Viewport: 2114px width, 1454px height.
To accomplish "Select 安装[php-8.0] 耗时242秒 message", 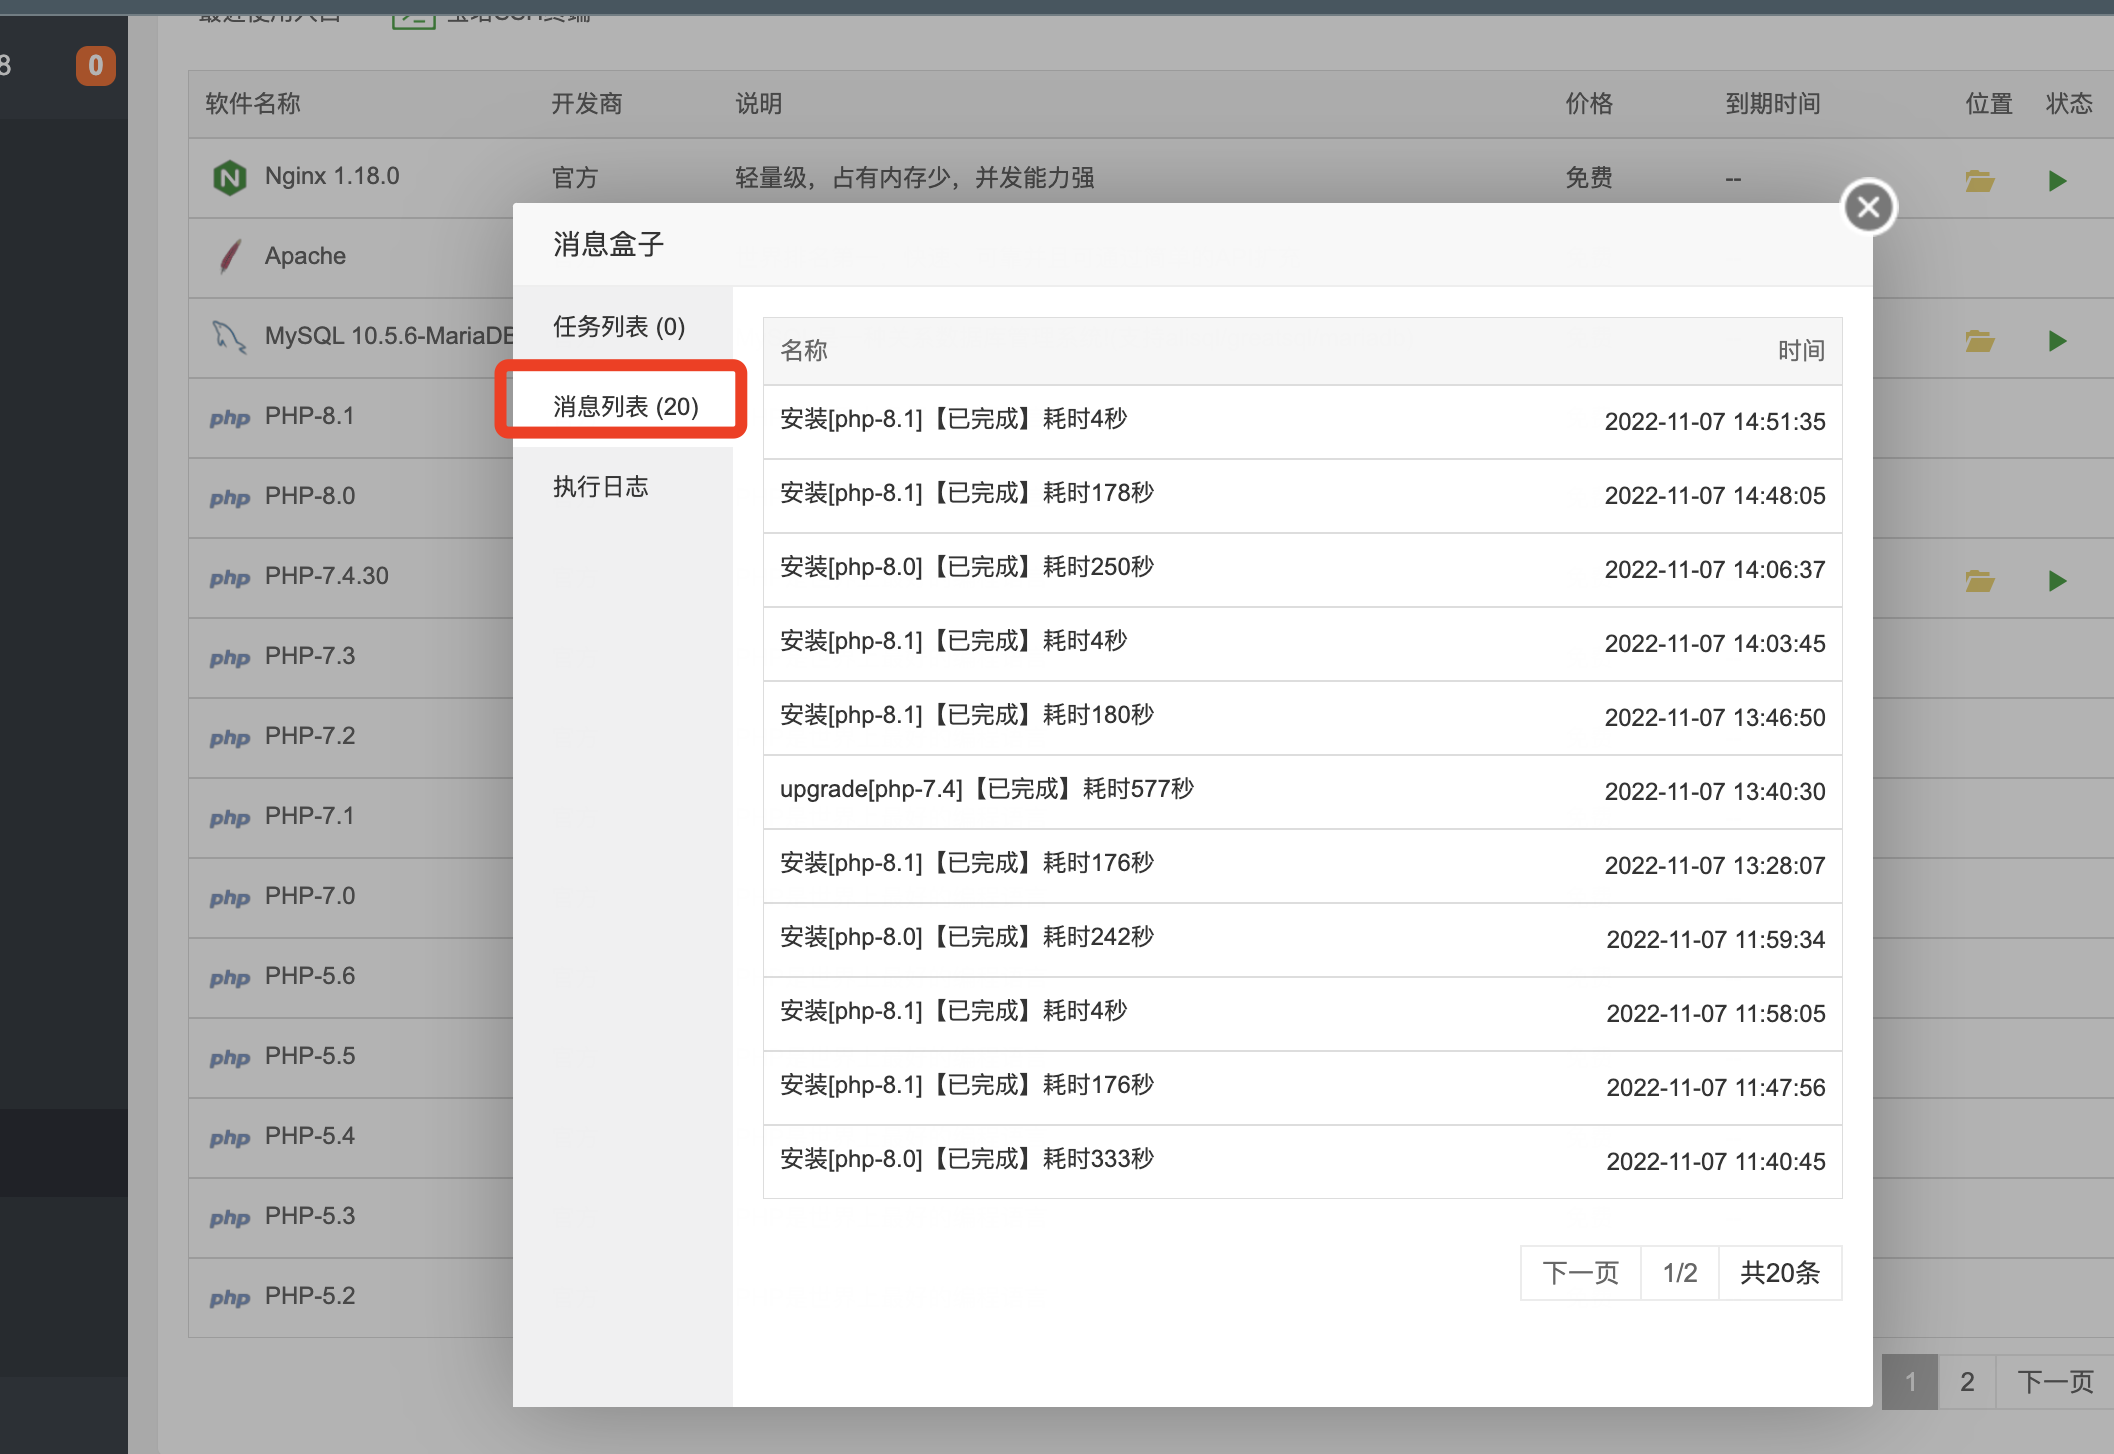I will pyautogui.click(x=1302, y=940).
